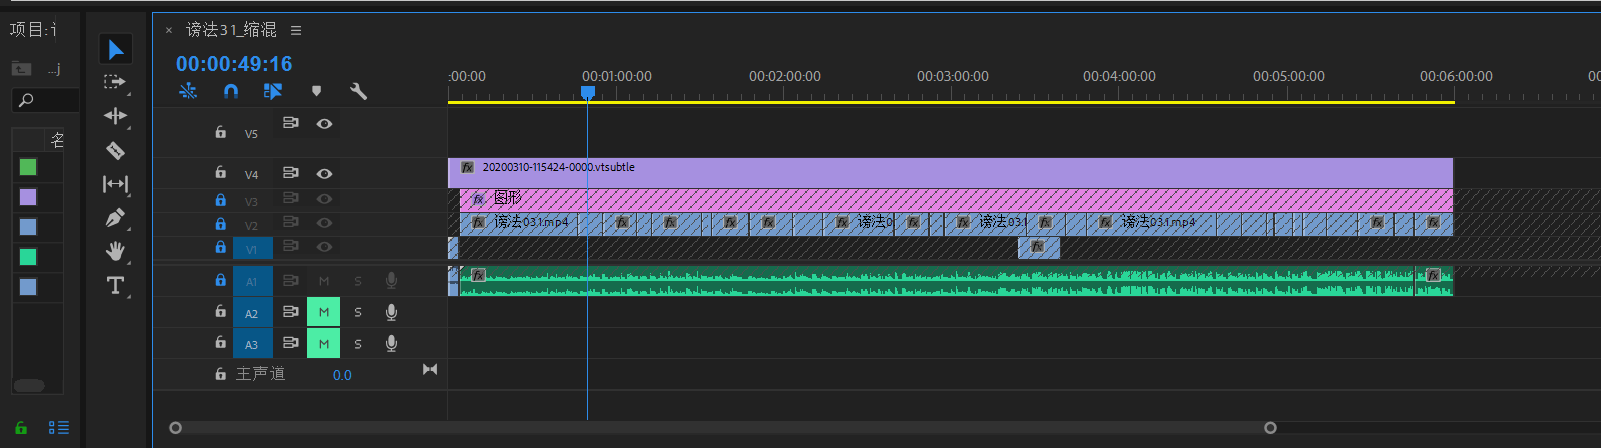
Task: Hide the V5 track output
Action: coord(324,124)
